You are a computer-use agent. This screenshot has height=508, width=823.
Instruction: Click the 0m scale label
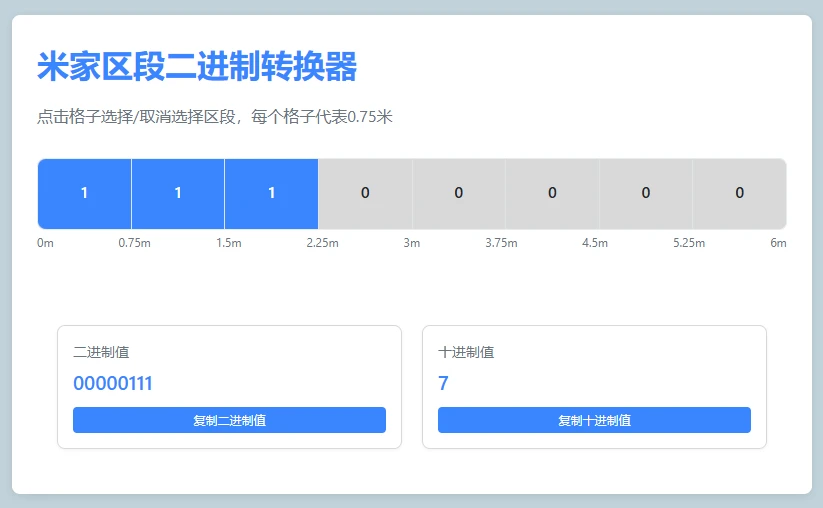pos(45,243)
